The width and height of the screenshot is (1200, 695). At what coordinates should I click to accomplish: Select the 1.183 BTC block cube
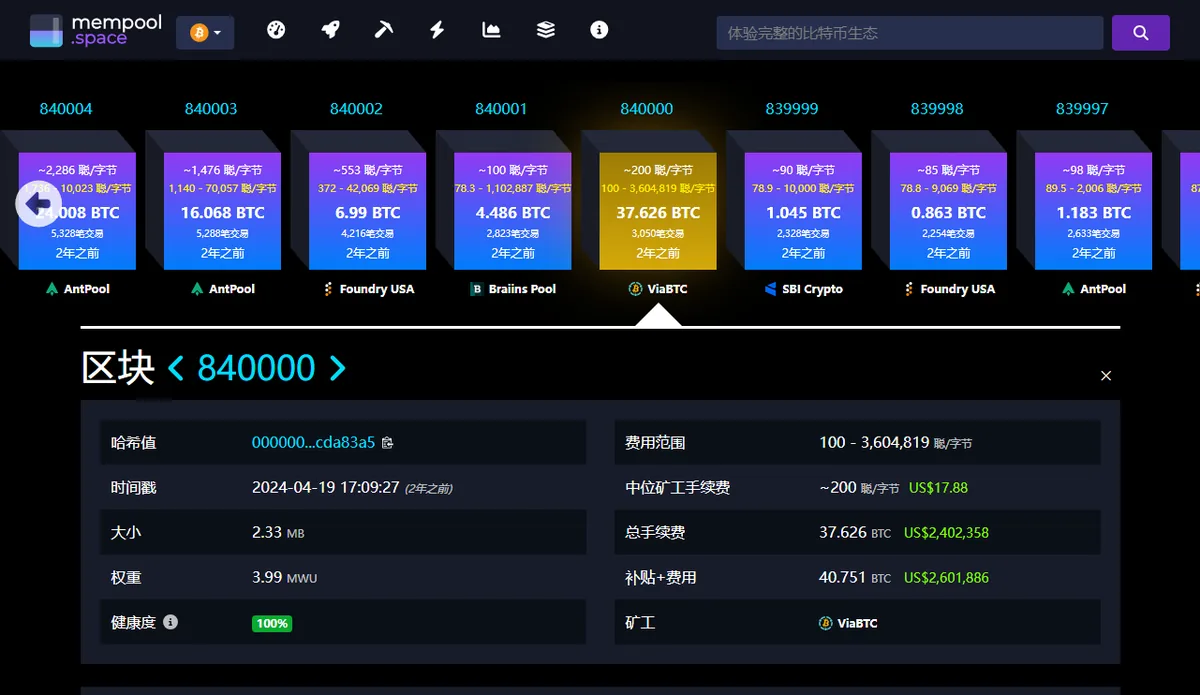click(1093, 211)
